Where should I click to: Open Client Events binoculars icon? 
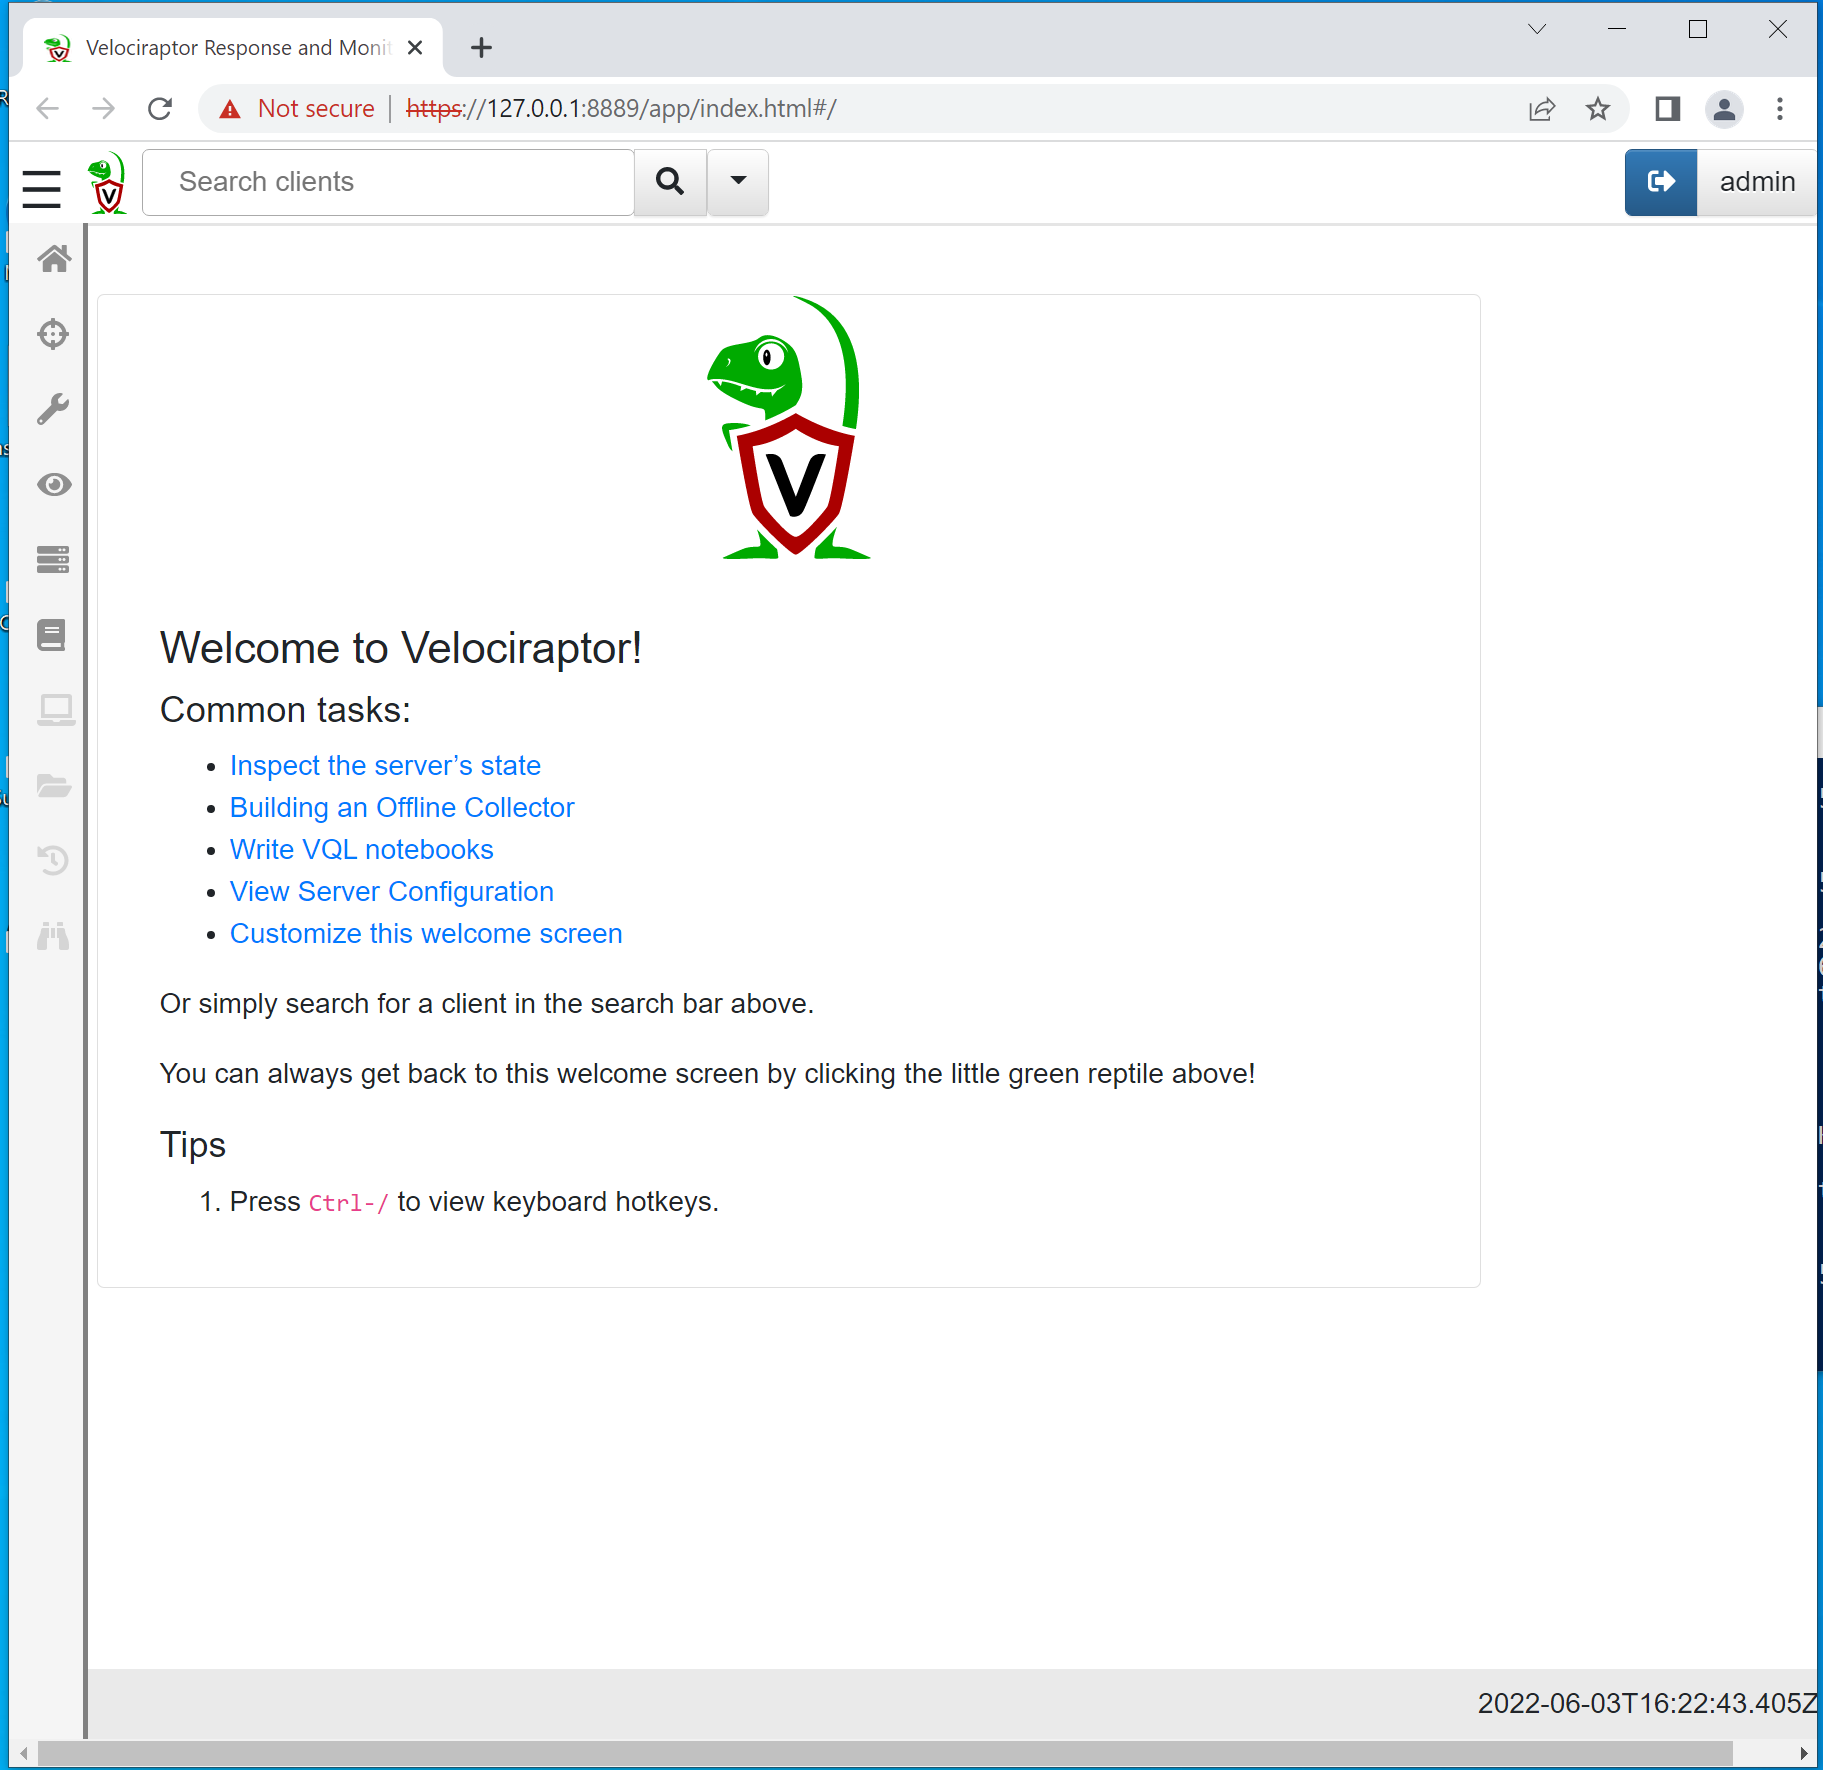[x=53, y=936]
